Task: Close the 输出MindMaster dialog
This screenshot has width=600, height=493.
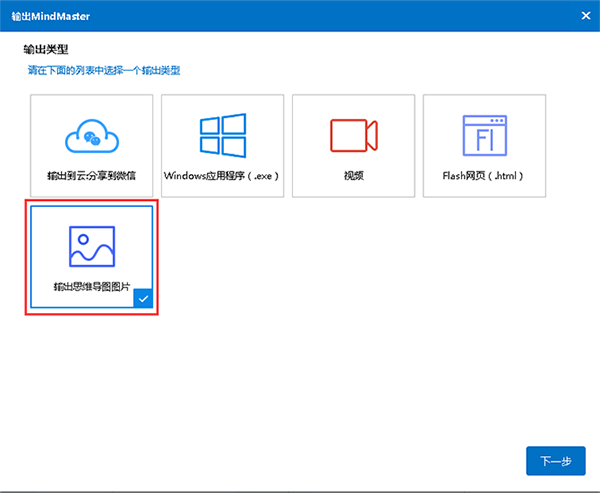Action: pyautogui.click(x=584, y=14)
